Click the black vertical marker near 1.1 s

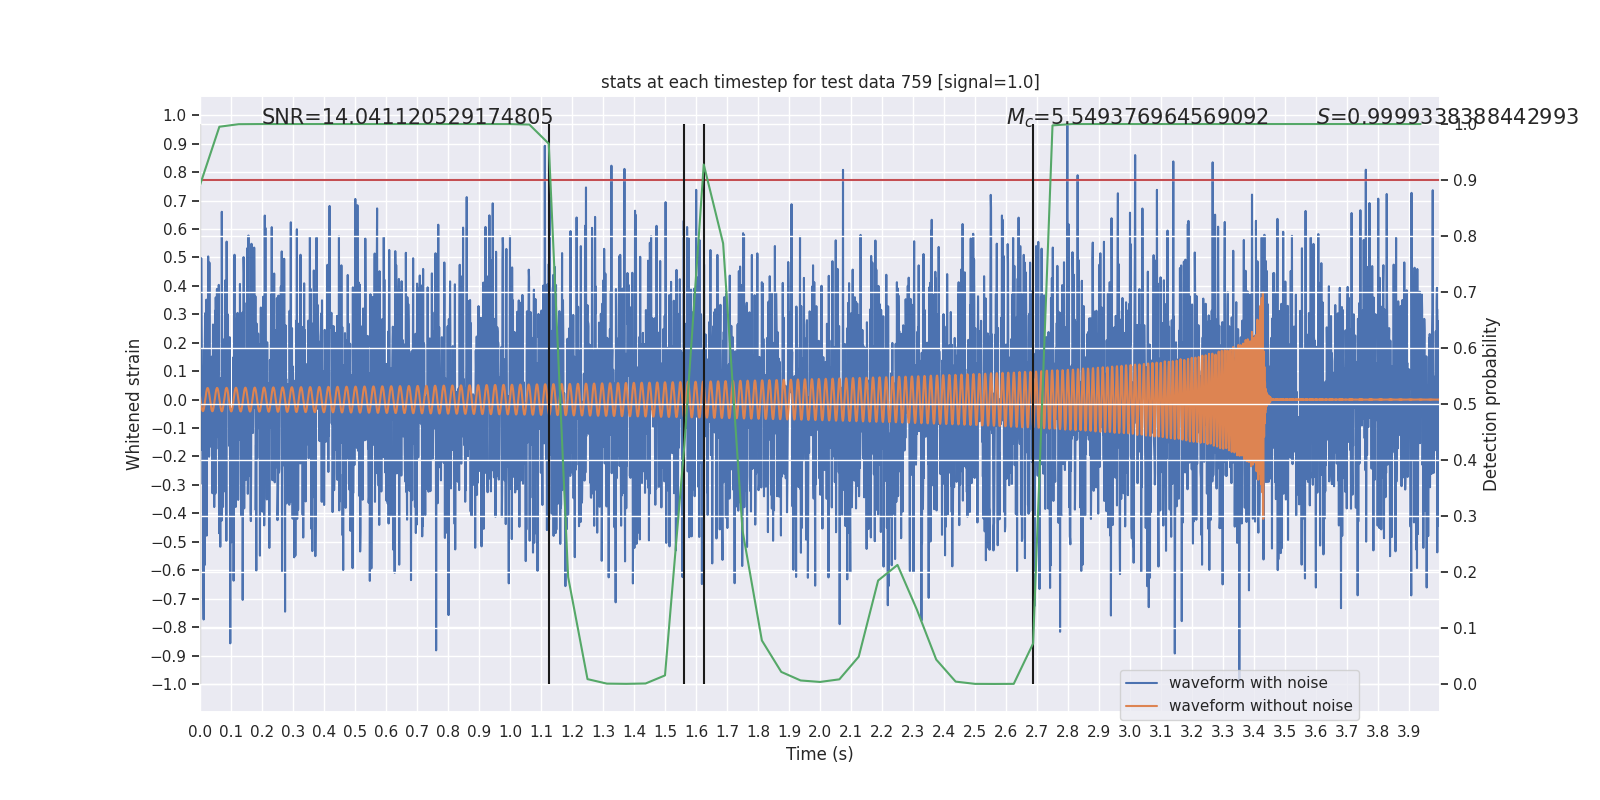tap(549, 404)
